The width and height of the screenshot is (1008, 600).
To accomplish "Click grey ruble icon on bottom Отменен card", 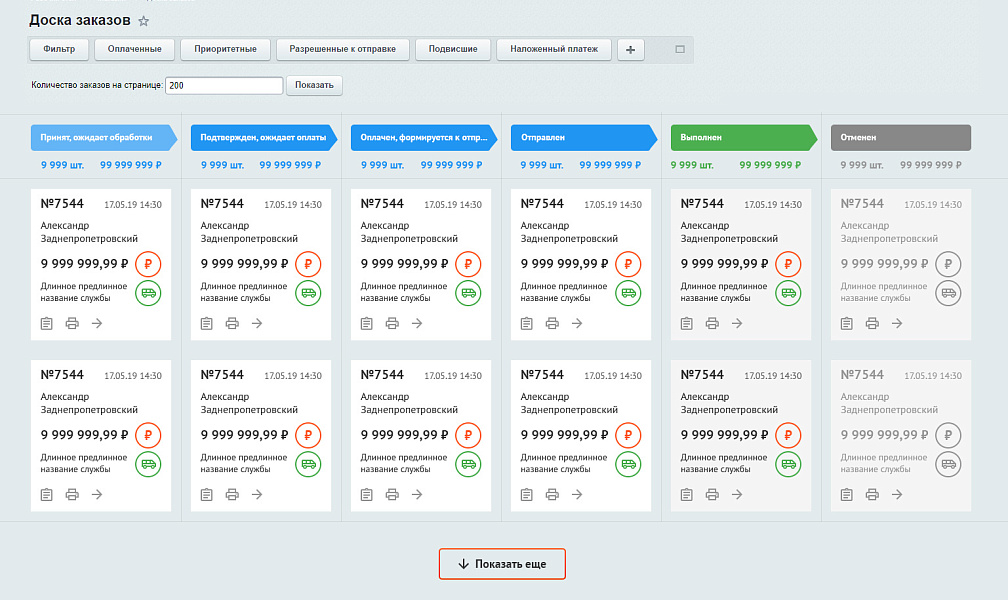I will tap(948, 435).
